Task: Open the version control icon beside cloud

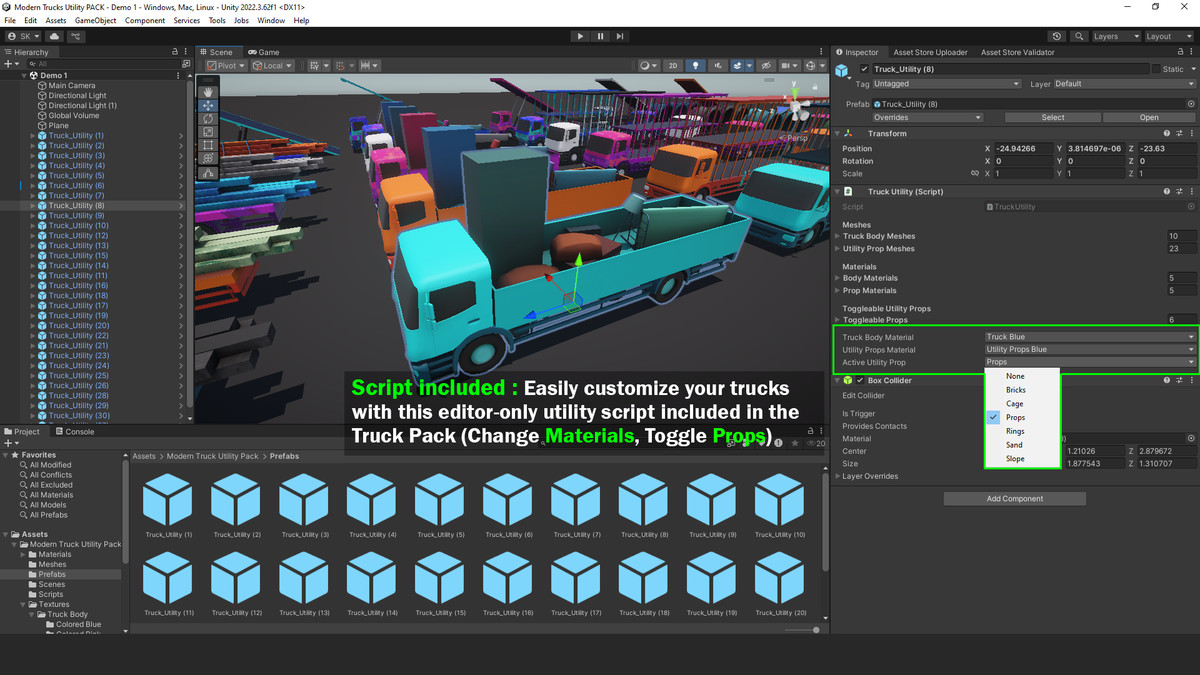Action: (76, 36)
